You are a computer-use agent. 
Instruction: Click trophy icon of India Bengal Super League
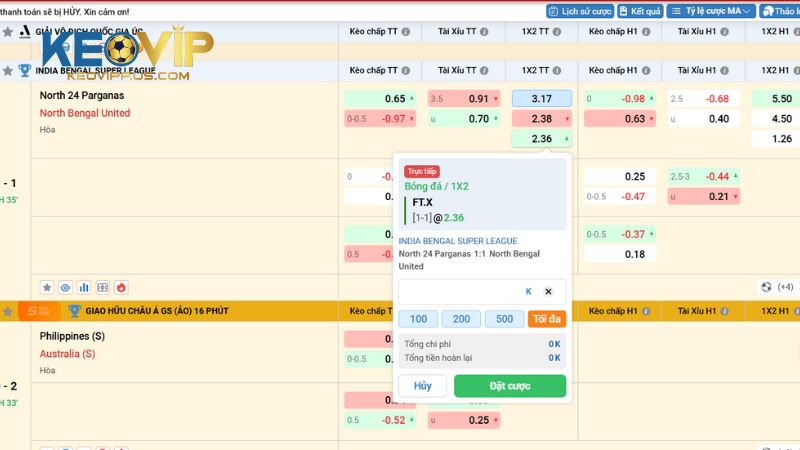click(24, 71)
